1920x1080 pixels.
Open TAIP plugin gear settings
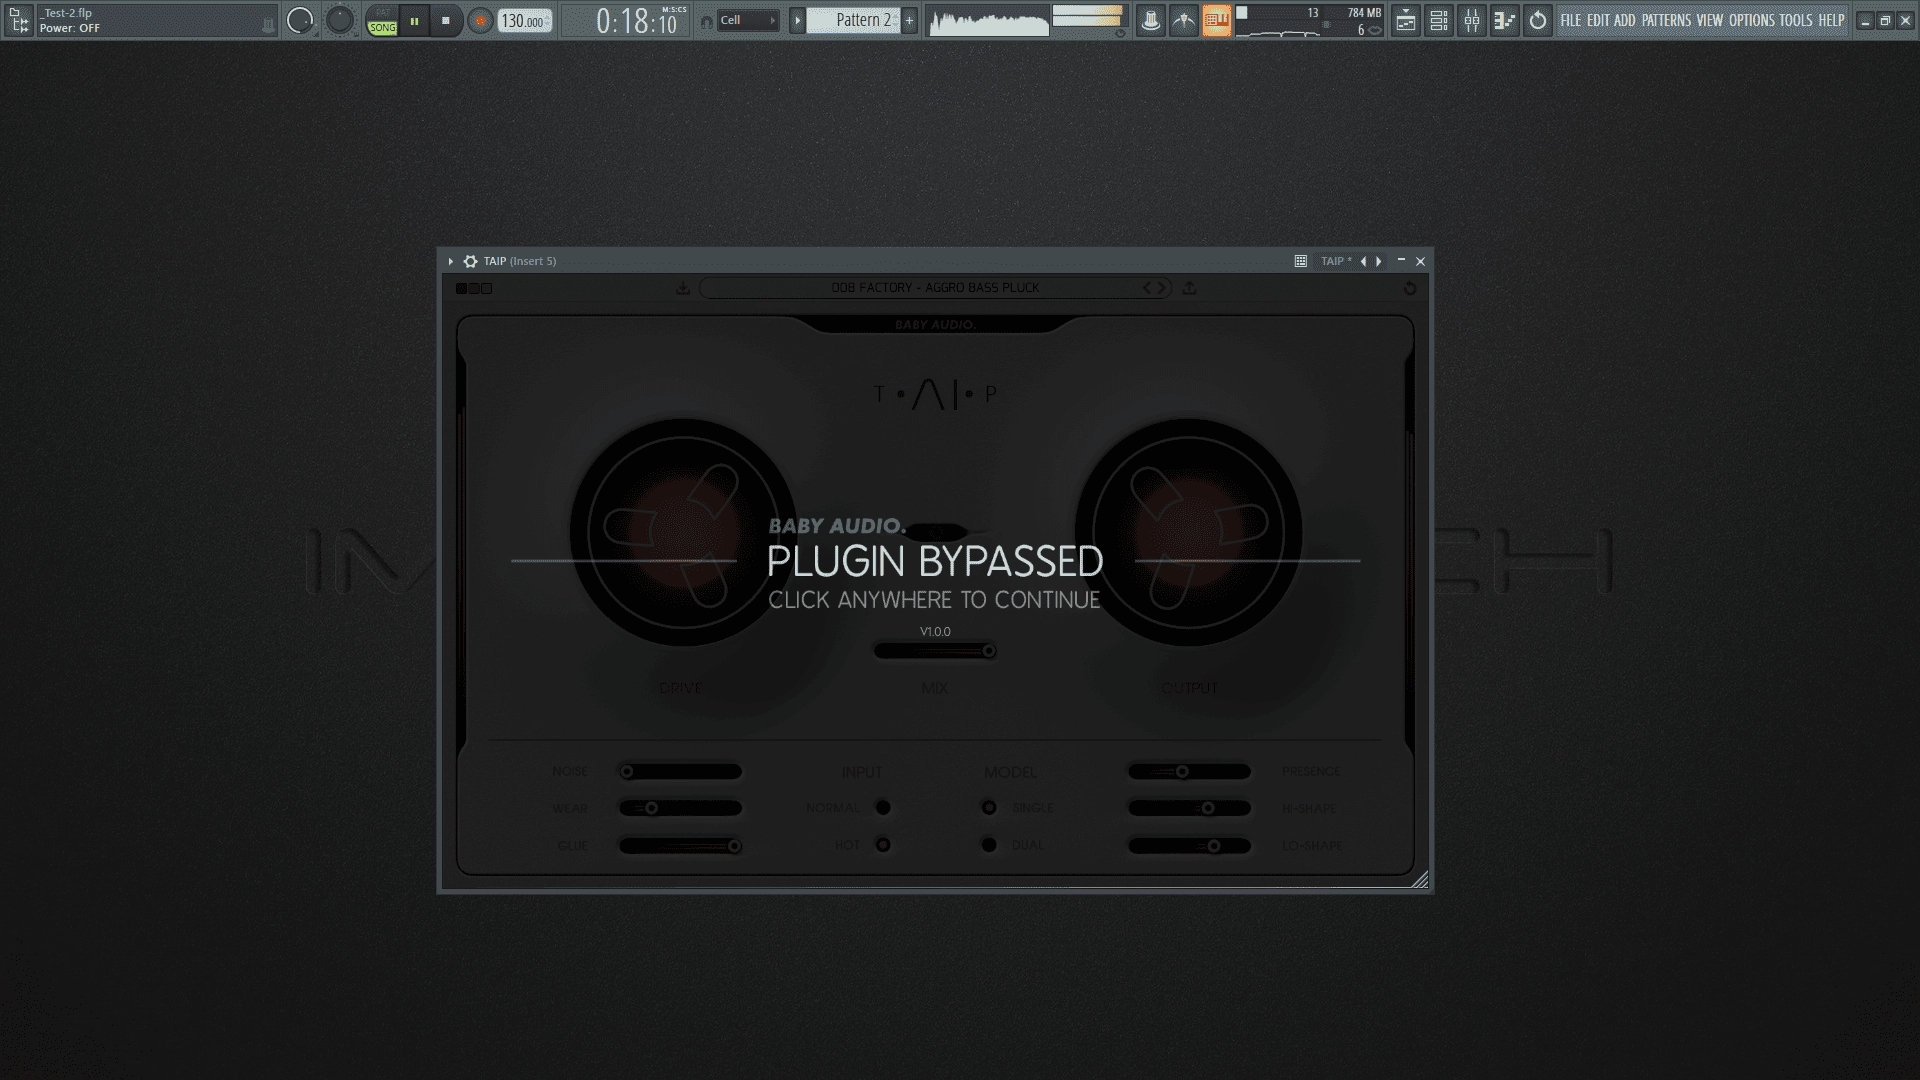pos(470,261)
